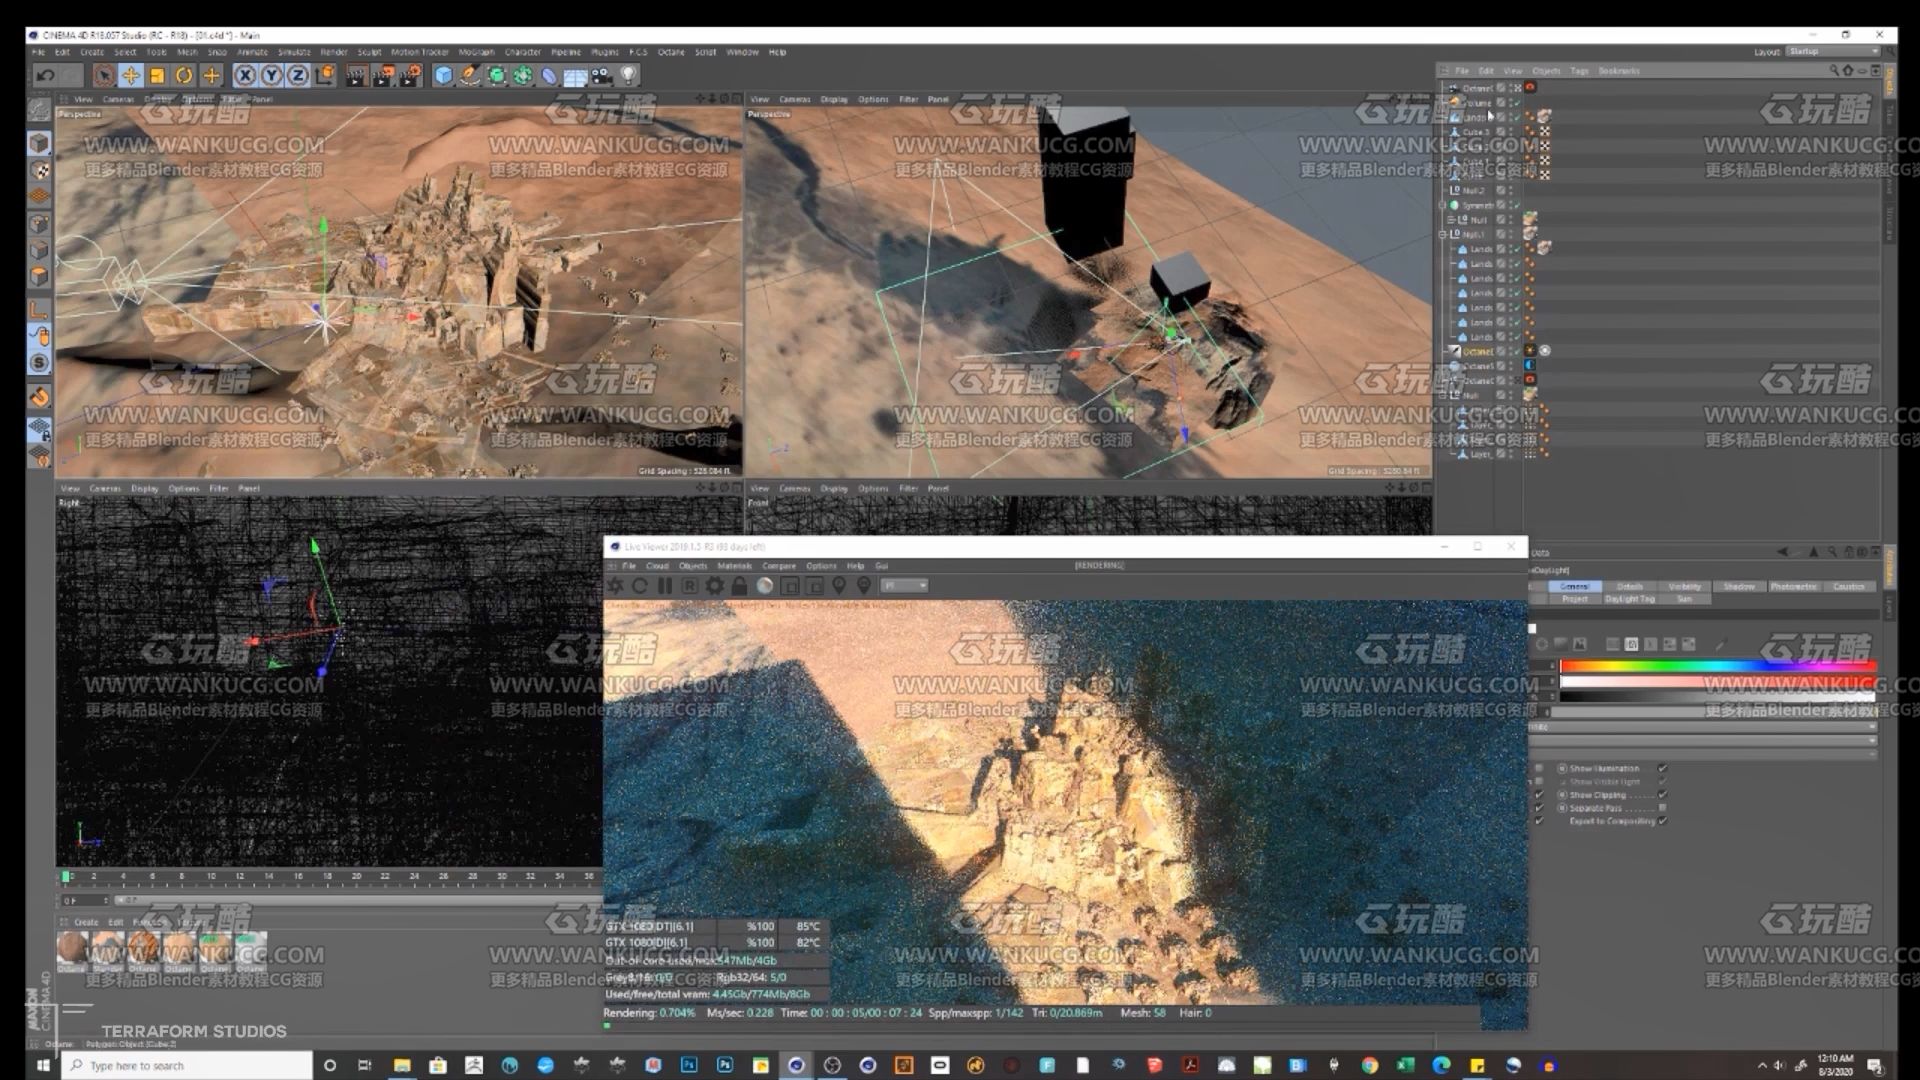Switch to the General tab
Image resolution: width=1920 pixels, height=1080 pixels.
(x=1575, y=587)
